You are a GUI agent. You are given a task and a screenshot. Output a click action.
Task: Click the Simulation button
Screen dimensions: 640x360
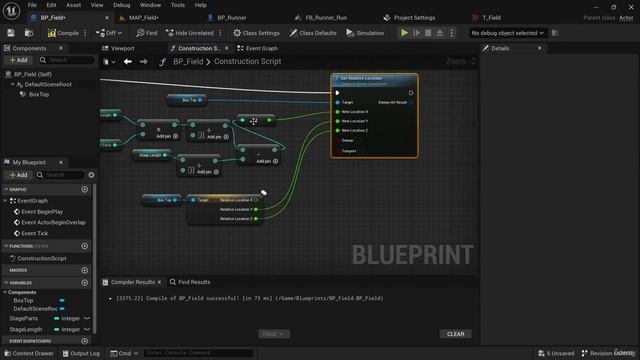point(365,33)
